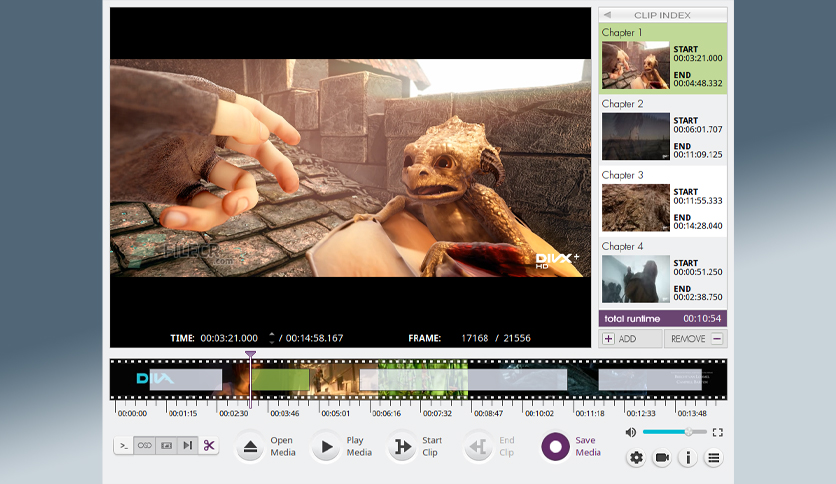The height and width of the screenshot is (484, 836).
Task: Click the current frame number 17168
Action: 475,338
